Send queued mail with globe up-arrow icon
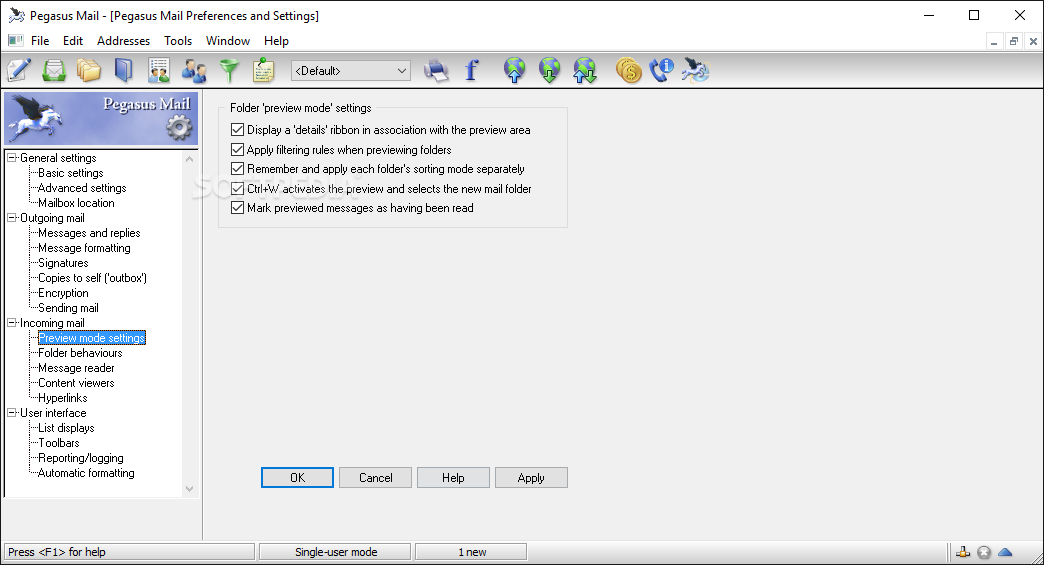Screen dimensions: 1044x565 pyautogui.click(x=515, y=70)
